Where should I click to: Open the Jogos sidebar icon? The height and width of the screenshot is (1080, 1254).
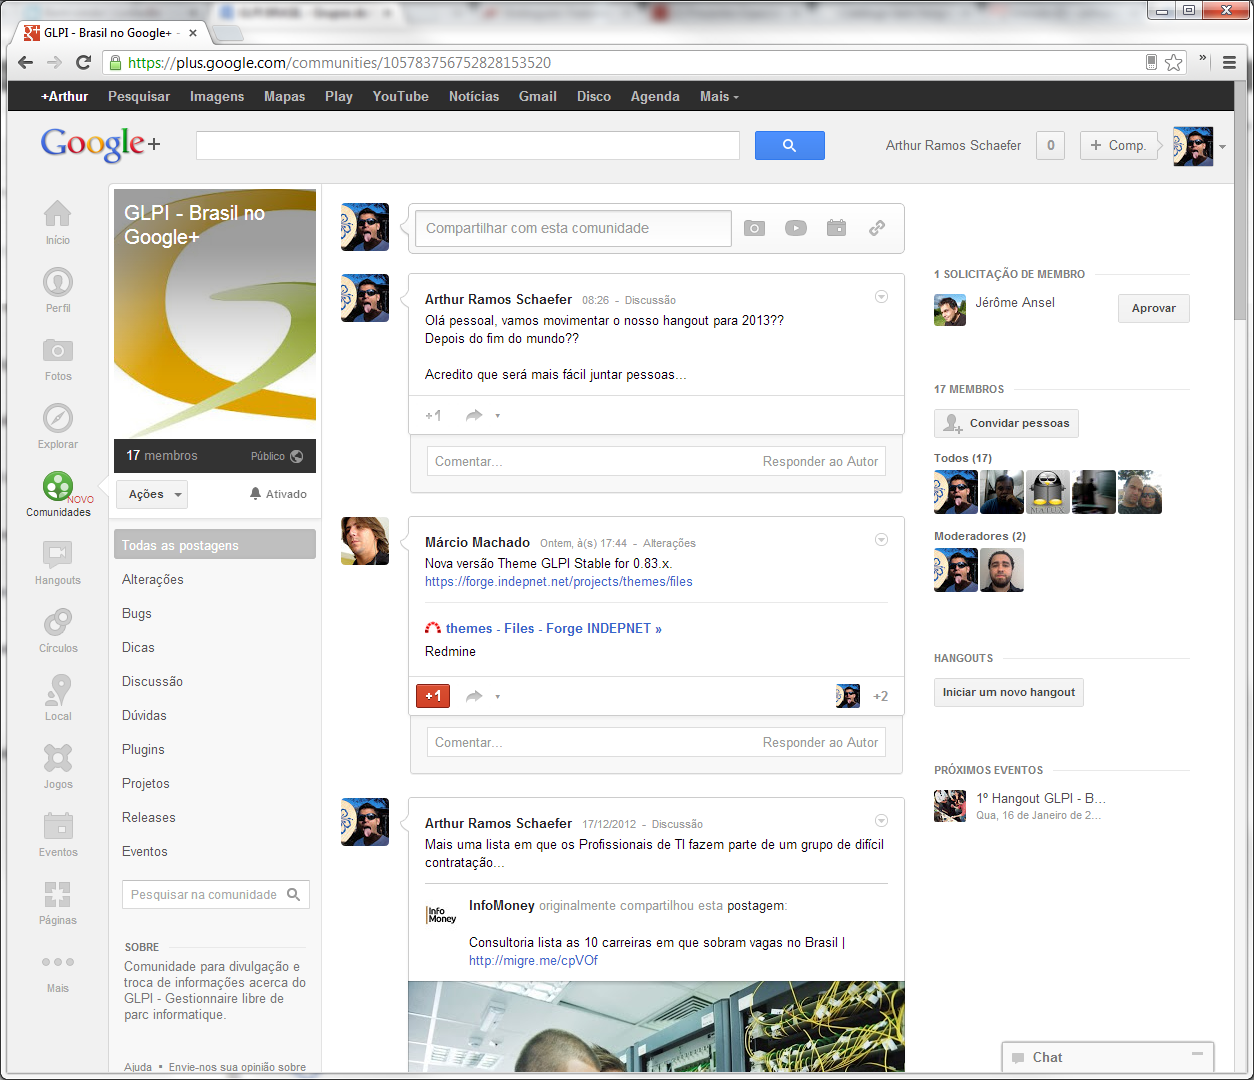pyautogui.click(x=58, y=758)
